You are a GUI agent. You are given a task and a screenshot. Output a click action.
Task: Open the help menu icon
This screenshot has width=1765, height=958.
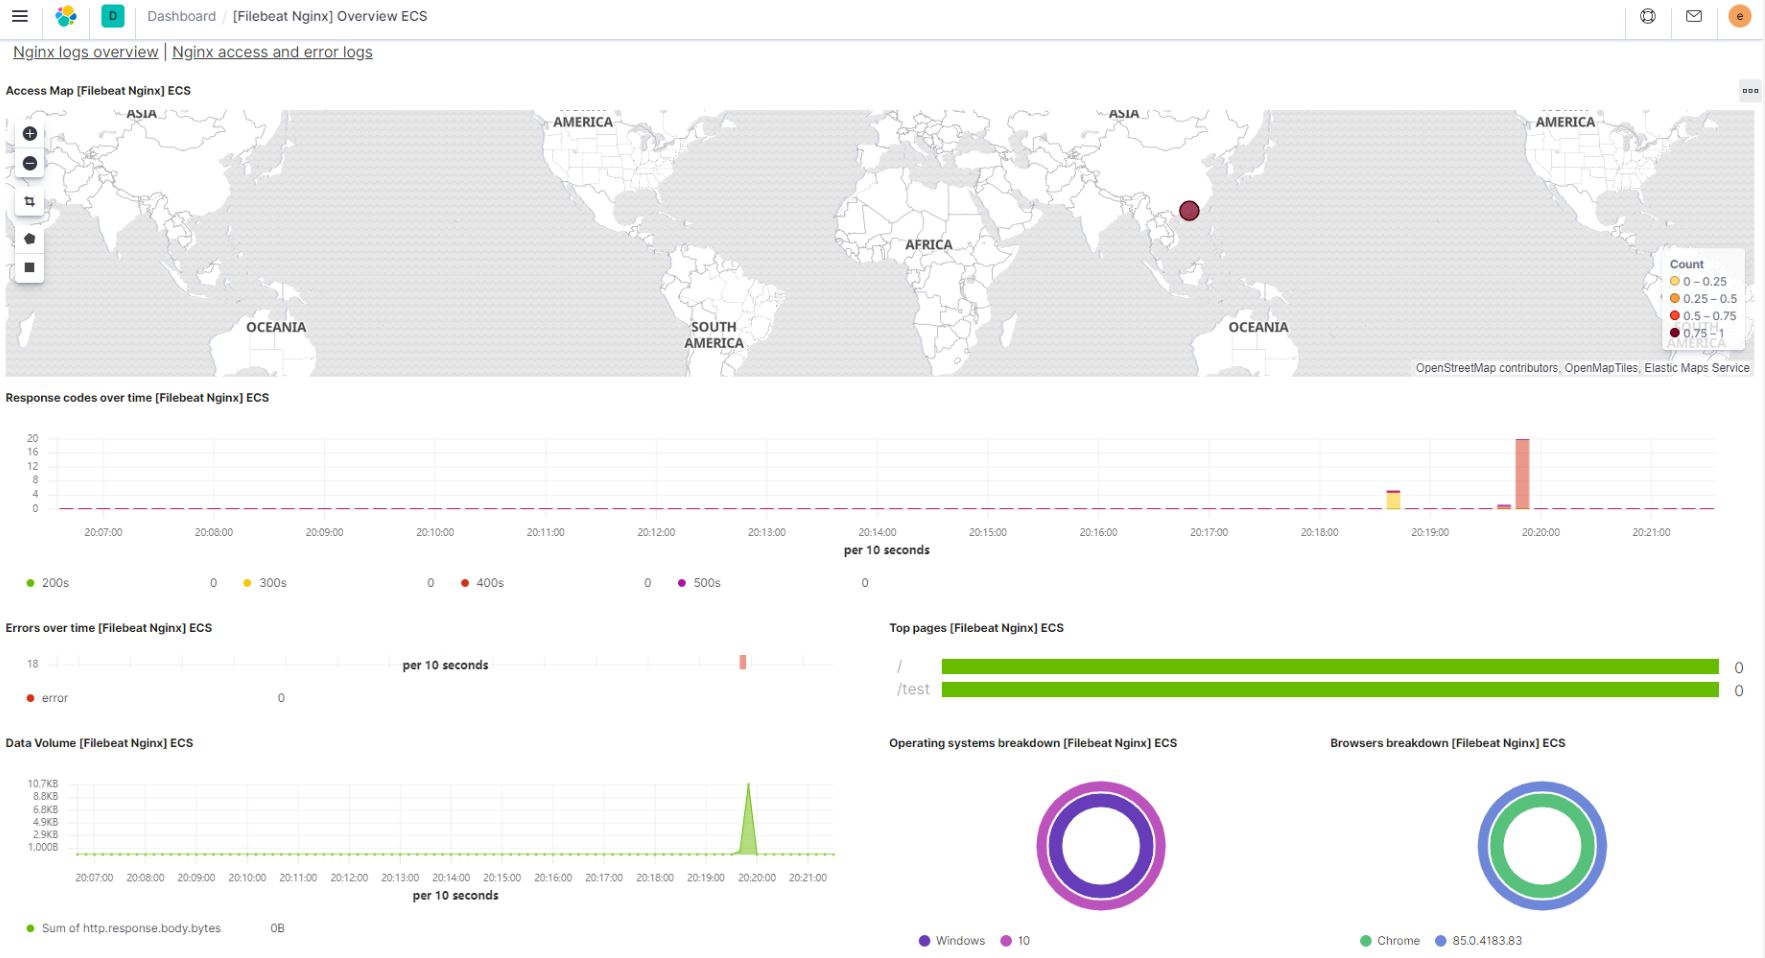pyautogui.click(x=1648, y=16)
